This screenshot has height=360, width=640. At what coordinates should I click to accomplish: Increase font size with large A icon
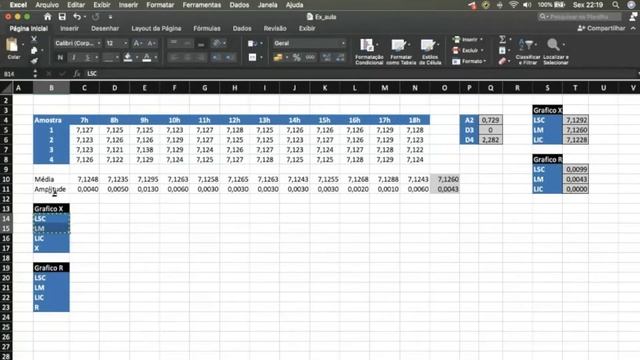tap(137, 43)
